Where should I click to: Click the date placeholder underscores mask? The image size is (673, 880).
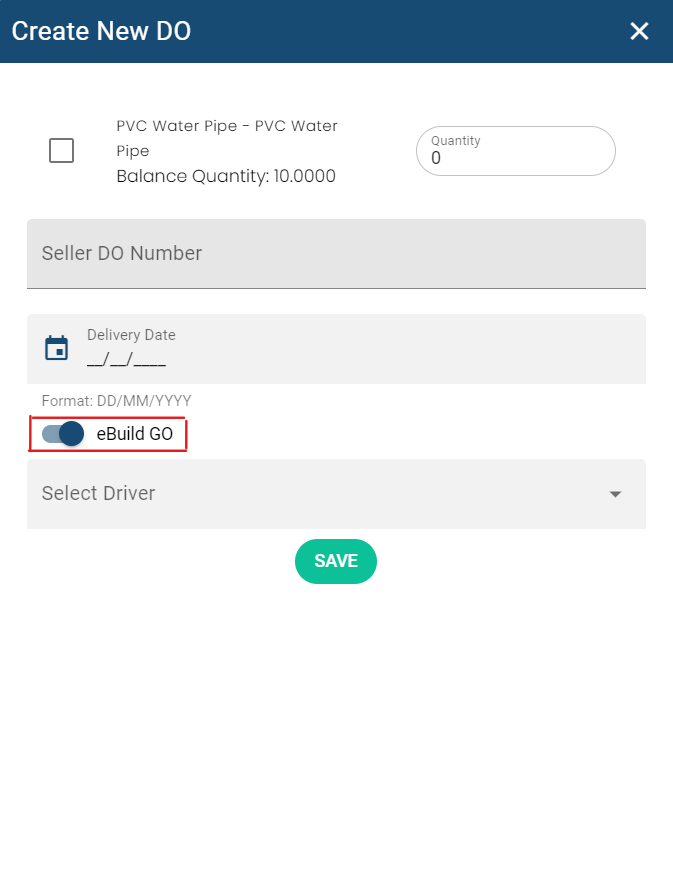(126, 360)
